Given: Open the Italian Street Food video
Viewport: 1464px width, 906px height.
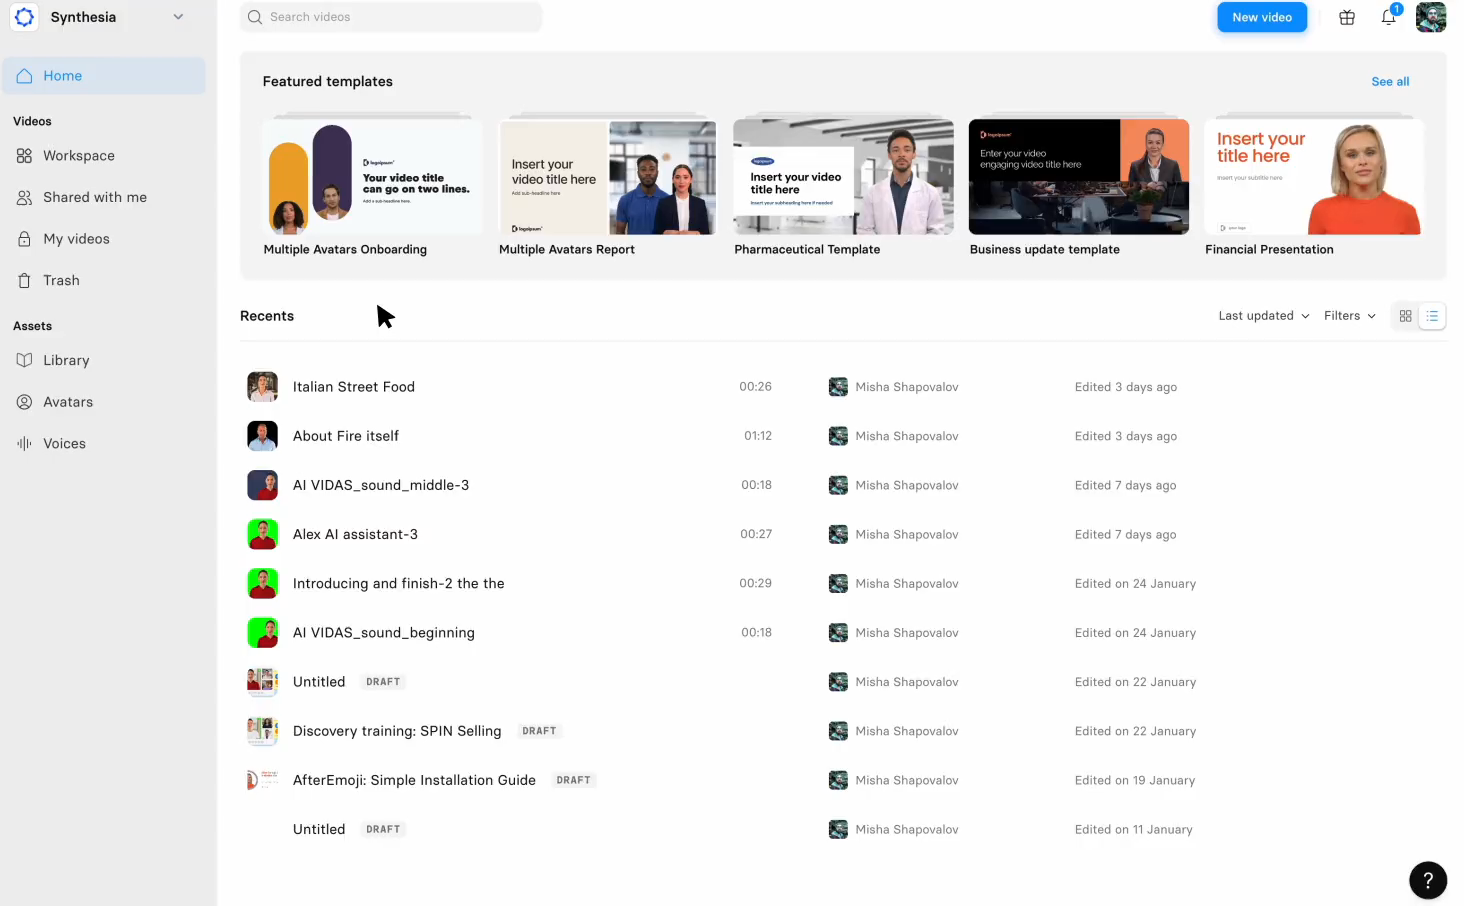Looking at the screenshot, I should [353, 387].
